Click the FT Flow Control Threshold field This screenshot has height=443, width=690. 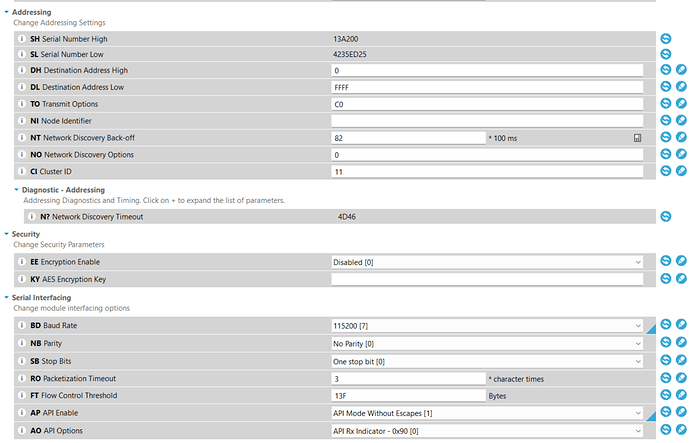[x=407, y=395]
